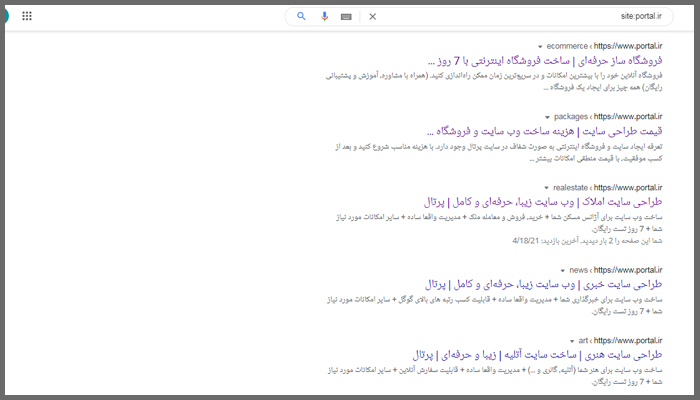Click the account avatar at top left

tap(6, 16)
